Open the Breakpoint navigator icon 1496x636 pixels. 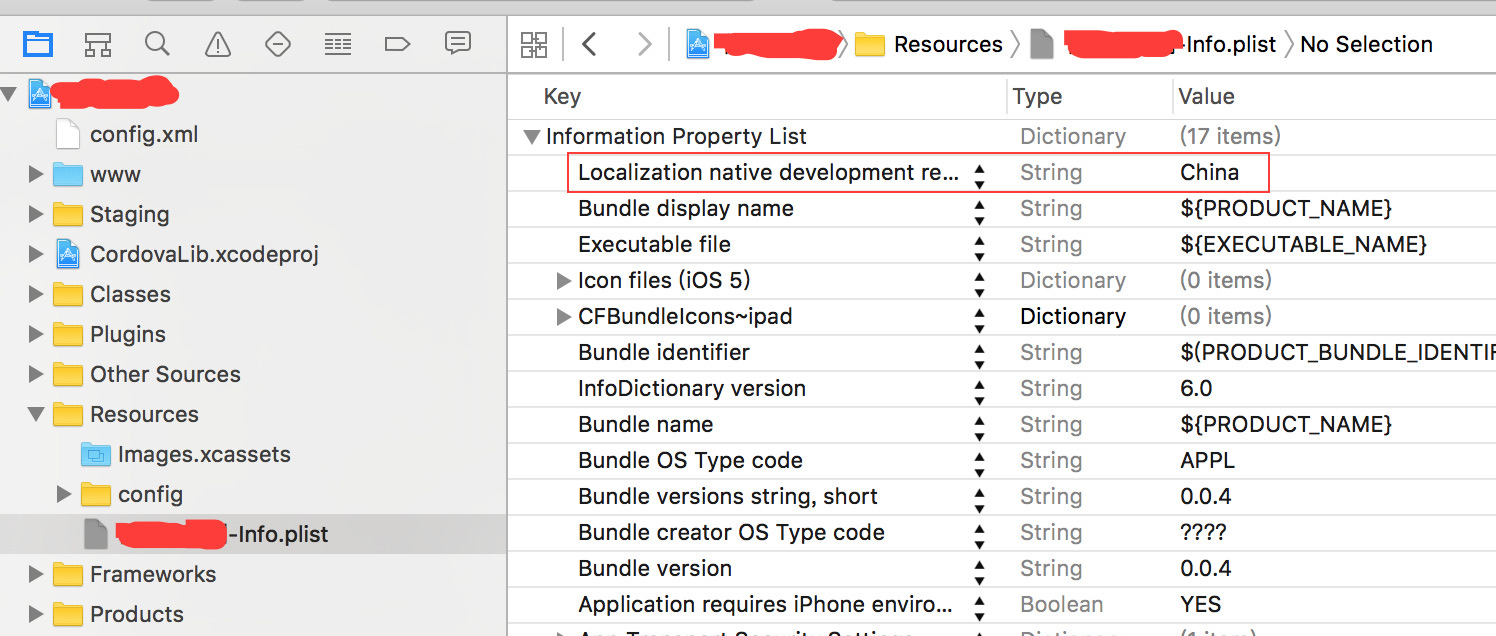(397, 44)
